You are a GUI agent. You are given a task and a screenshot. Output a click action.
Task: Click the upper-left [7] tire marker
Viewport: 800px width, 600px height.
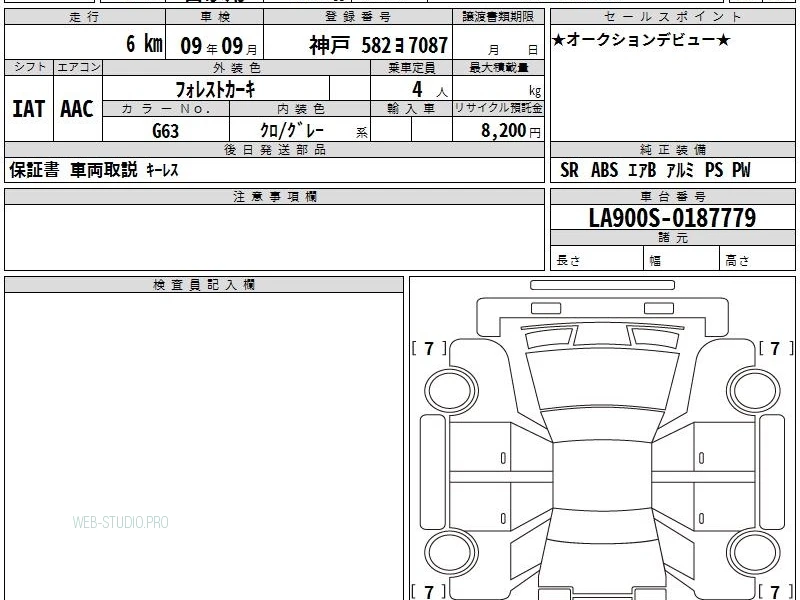click(x=429, y=348)
